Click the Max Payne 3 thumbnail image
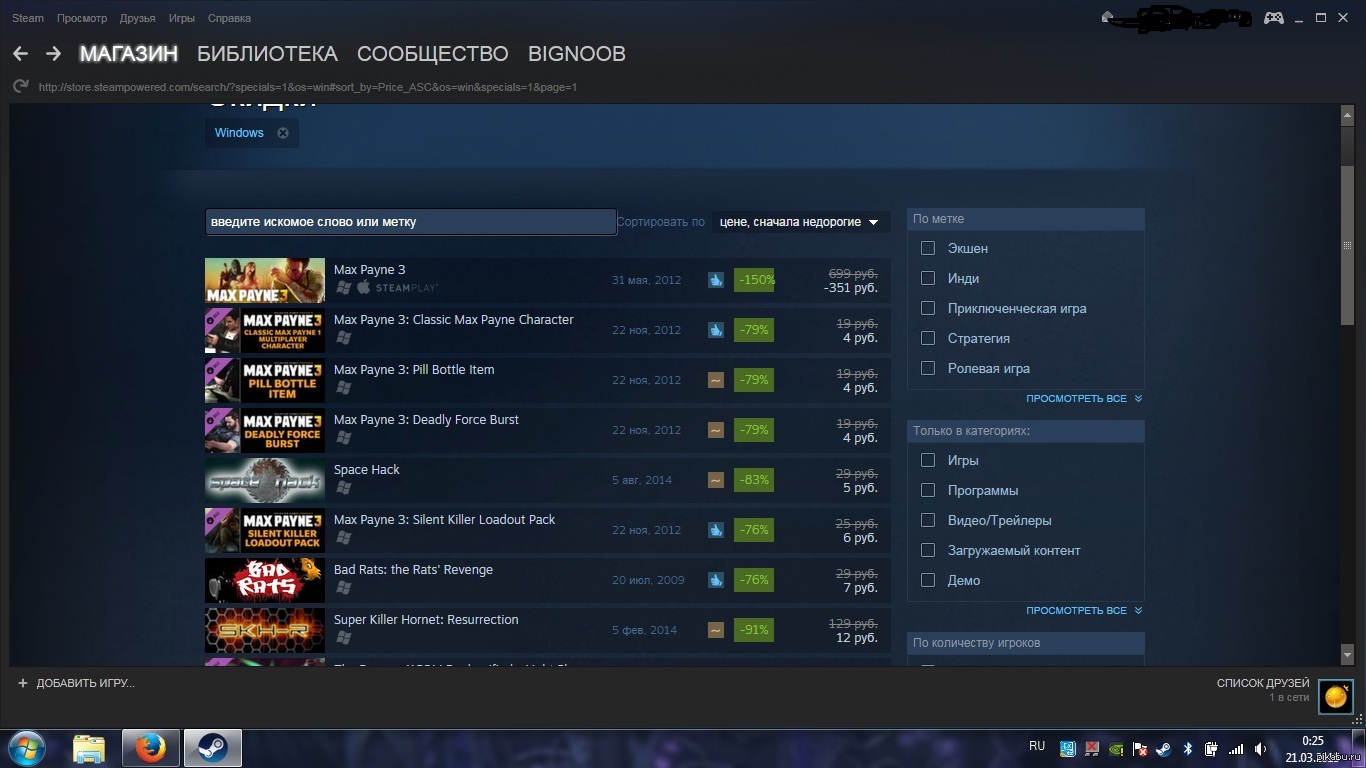Image resolution: width=1366 pixels, height=768 pixels. click(x=265, y=281)
